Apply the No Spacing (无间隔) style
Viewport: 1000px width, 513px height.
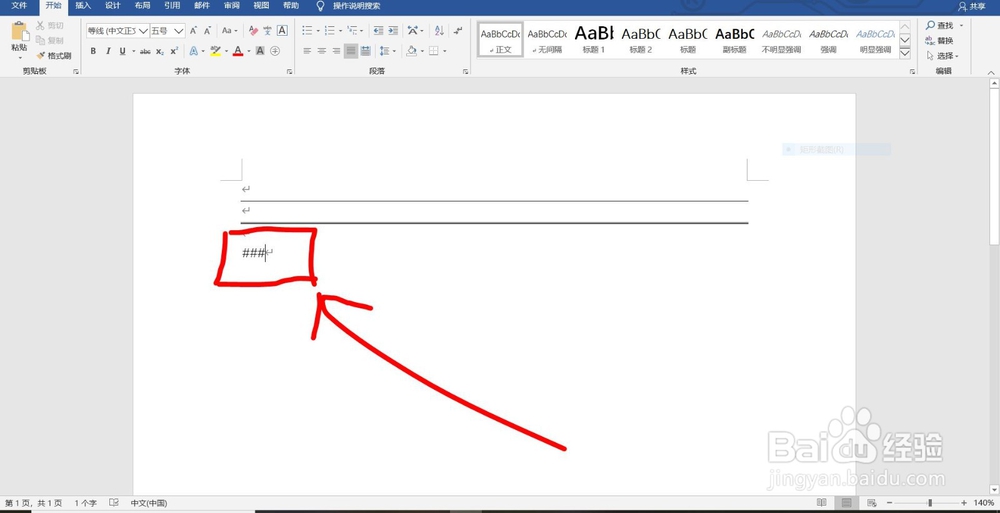coord(547,40)
